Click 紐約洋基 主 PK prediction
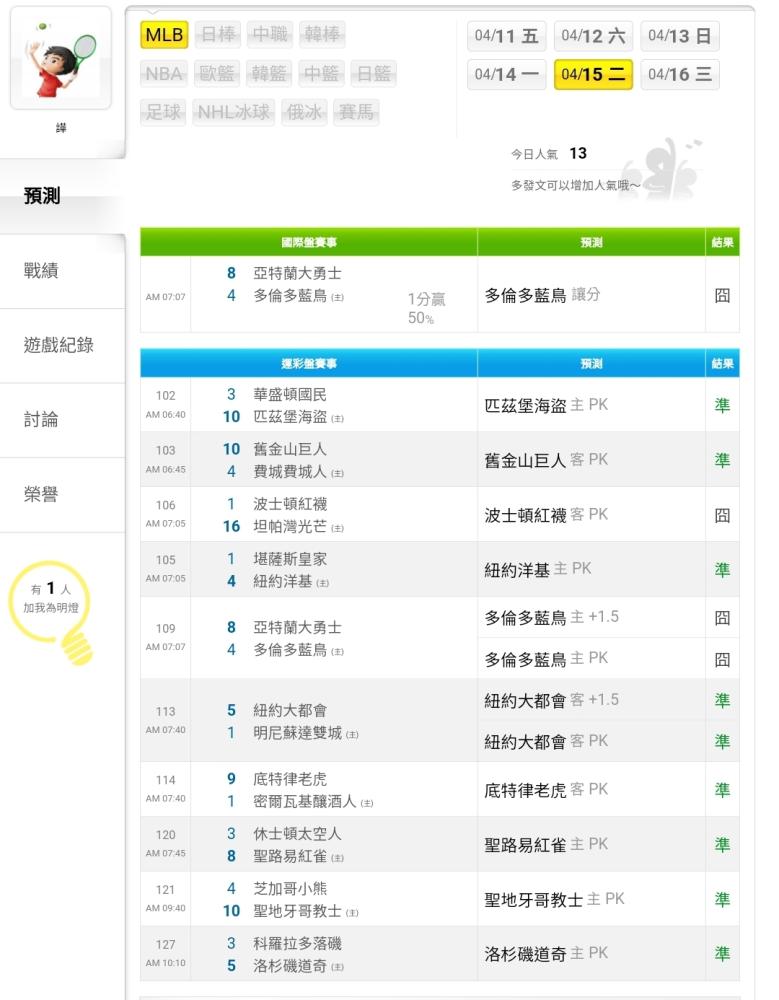Screen dimensions: 779x1000 538,569
